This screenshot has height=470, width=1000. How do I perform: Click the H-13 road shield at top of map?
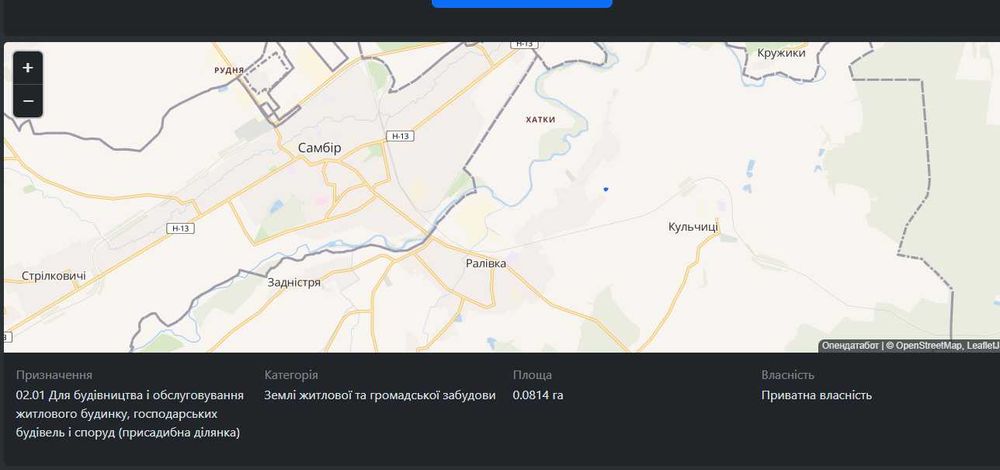pos(523,44)
